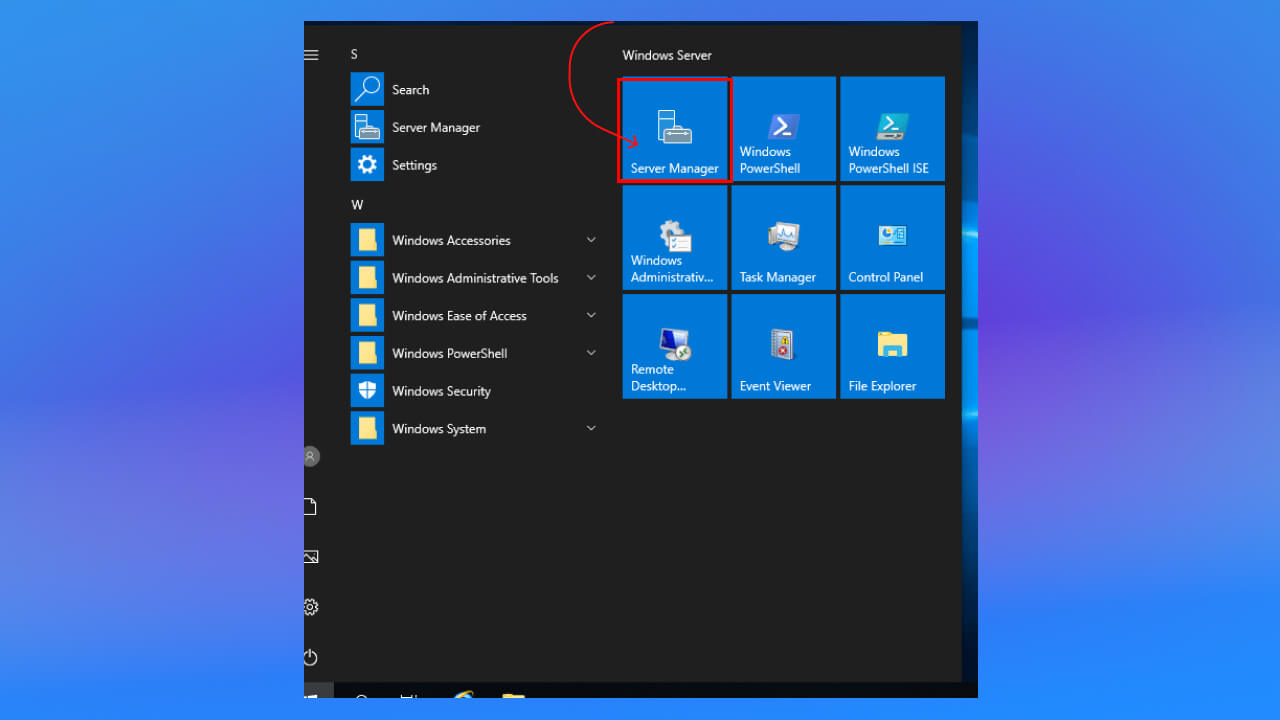1280x720 pixels.
Task: Open the Windows PowerShell ISE tile
Action: click(x=892, y=129)
